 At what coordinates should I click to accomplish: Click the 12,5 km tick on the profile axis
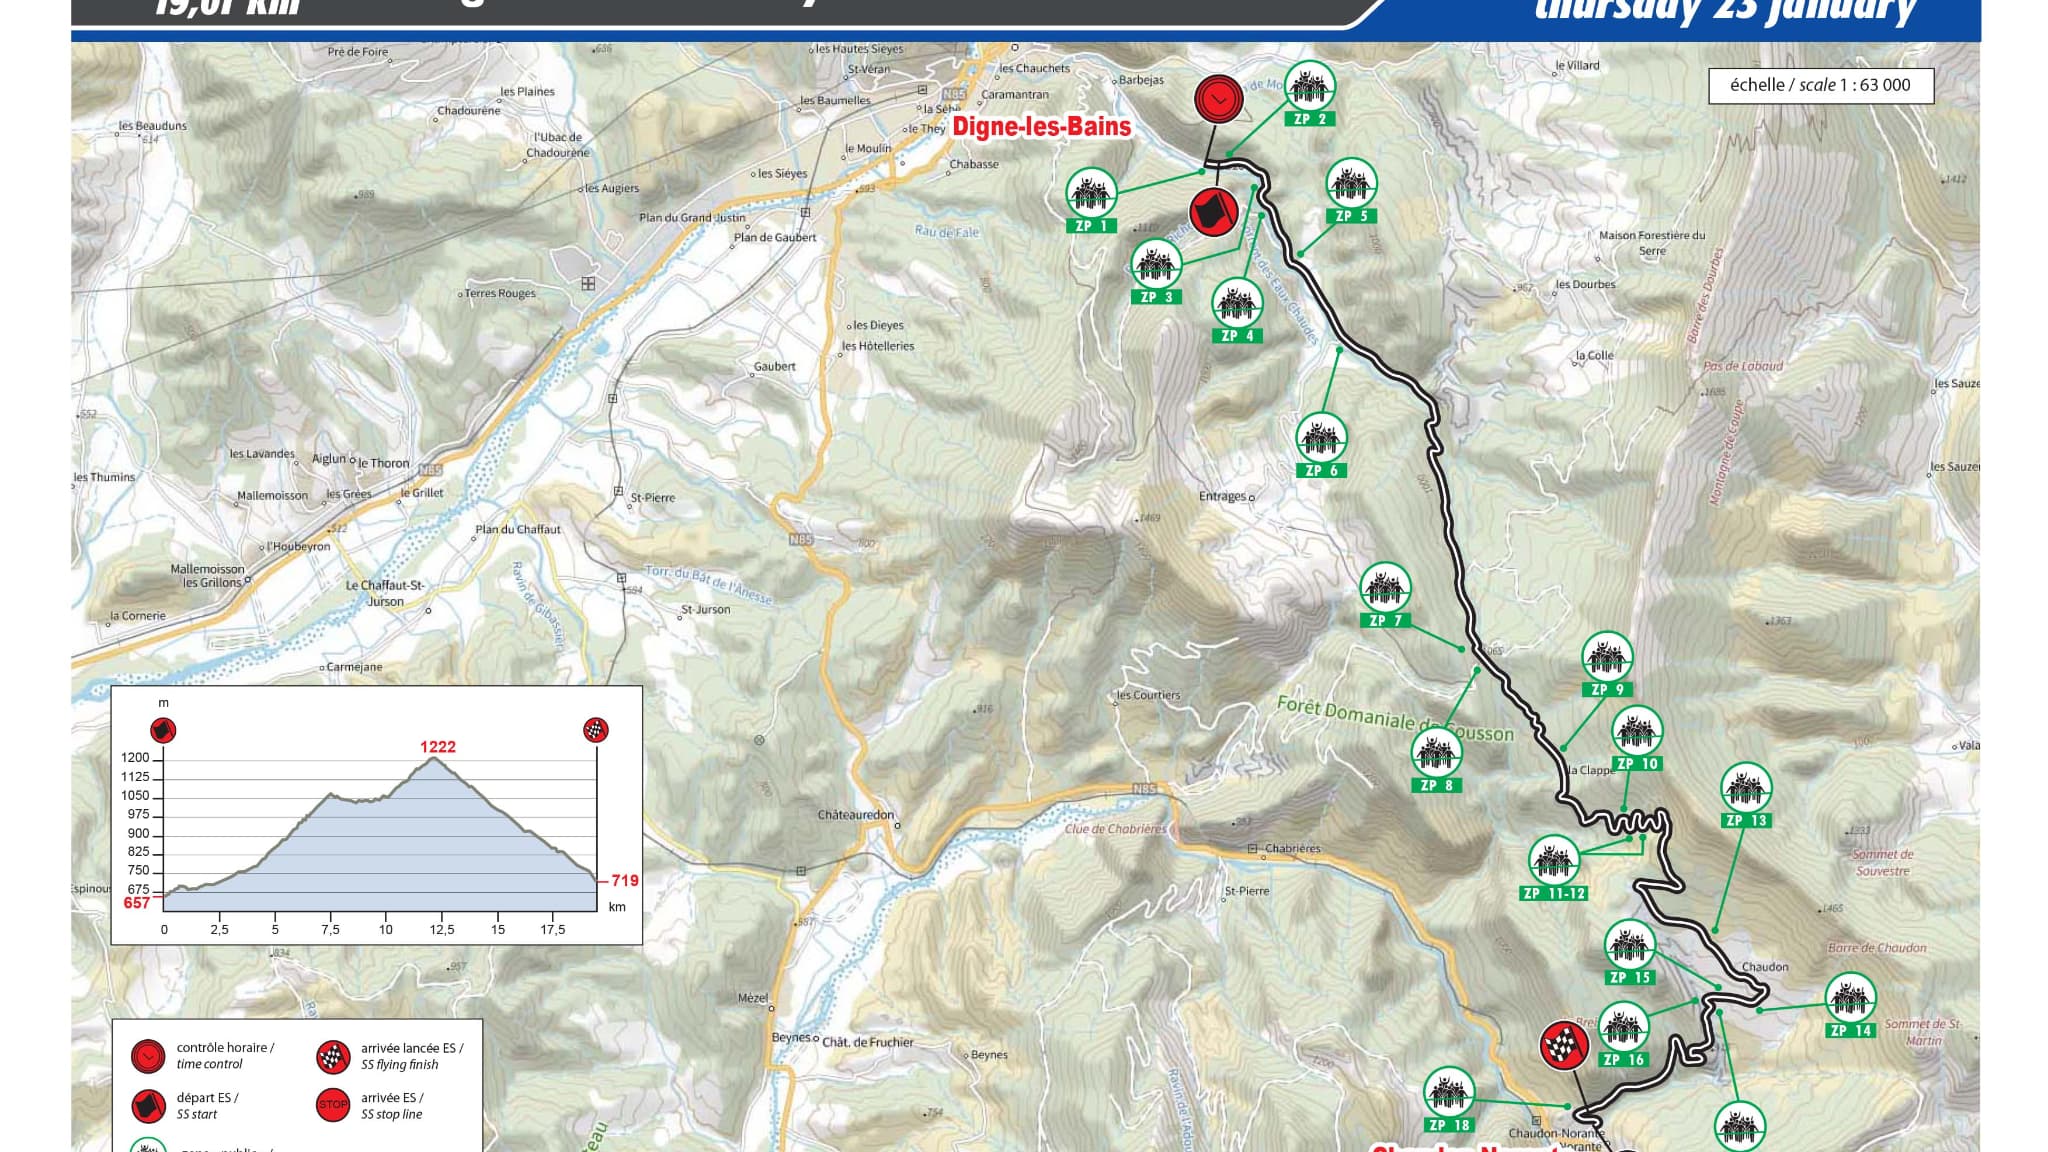pyautogui.click(x=442, y=930)
